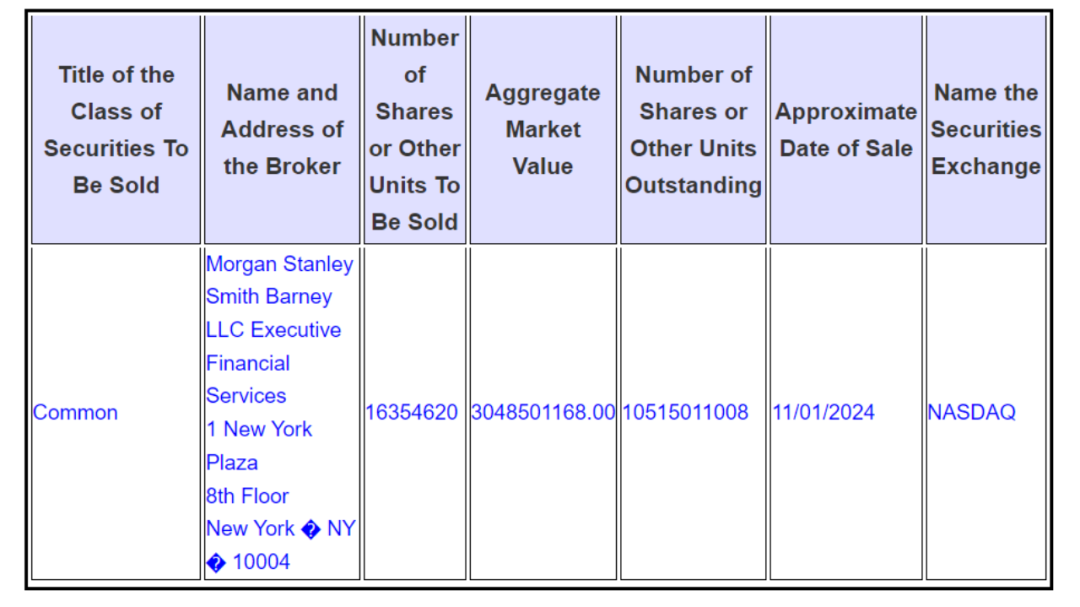
Task: Click the 'Number of Shares or Other Units To Be Sold' header
Action: click(x=414, y=130)
